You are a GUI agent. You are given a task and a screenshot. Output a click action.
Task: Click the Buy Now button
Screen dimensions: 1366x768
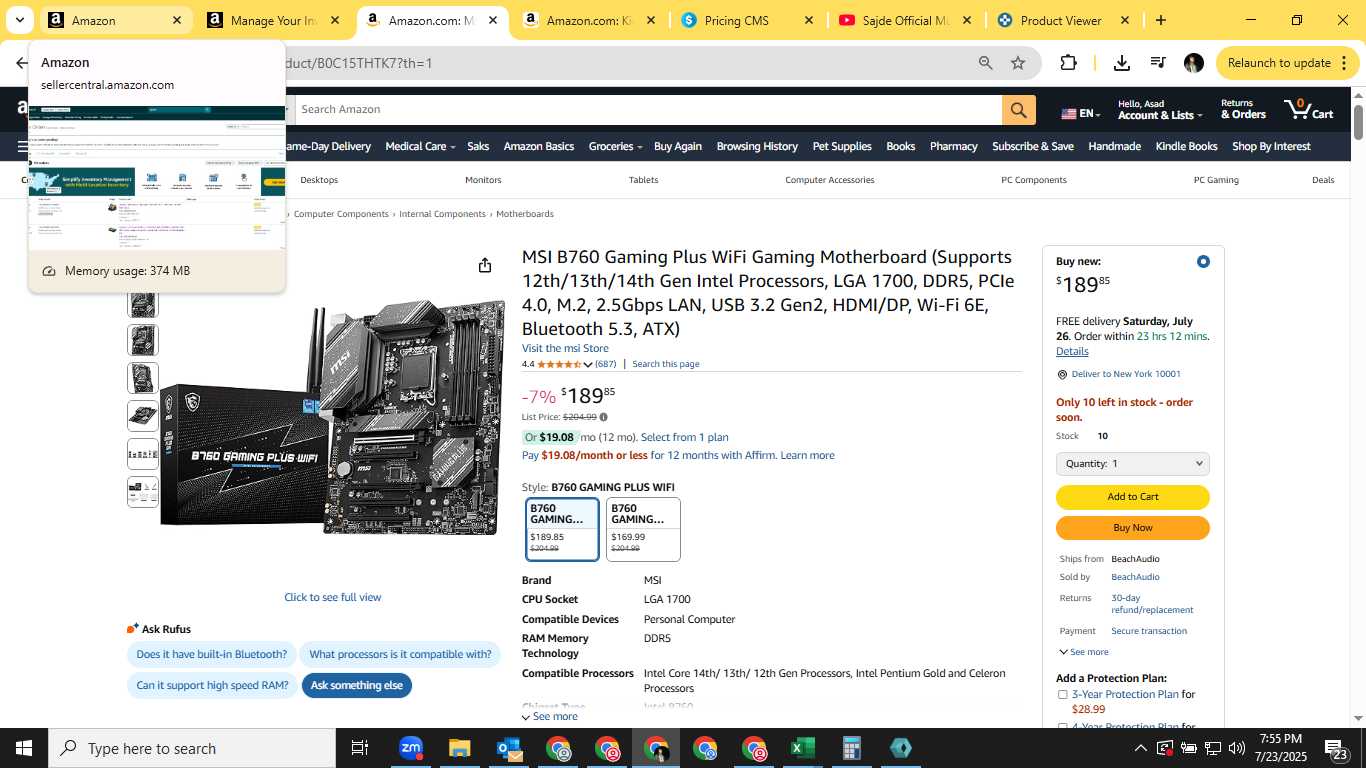(1133, 528)
